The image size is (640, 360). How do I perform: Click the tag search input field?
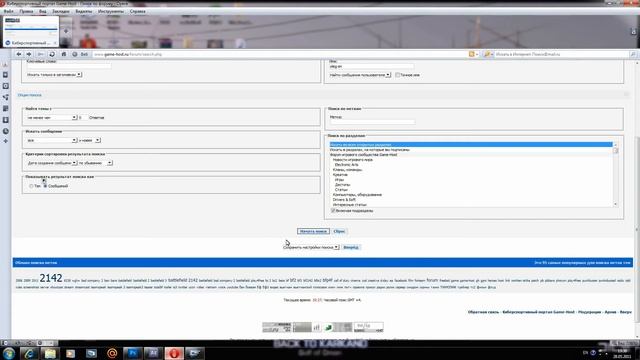(x=372, y=122)
